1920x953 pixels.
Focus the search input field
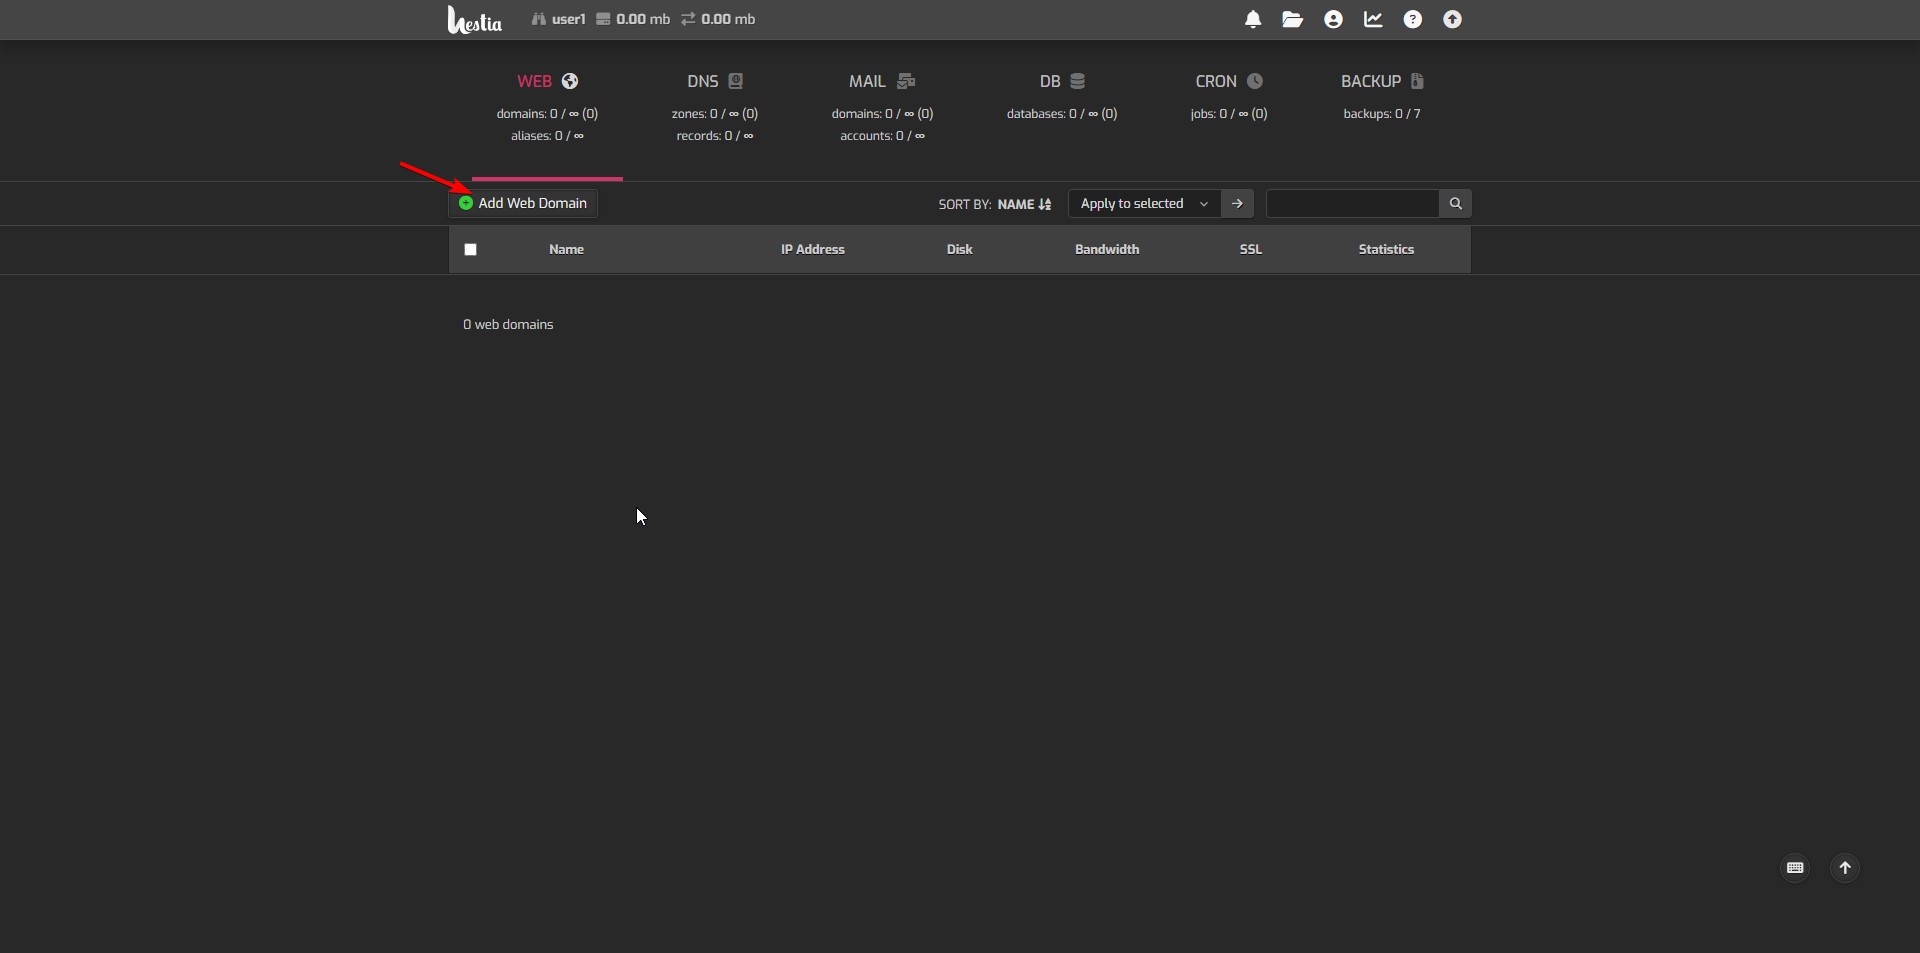pos(1352,204)
